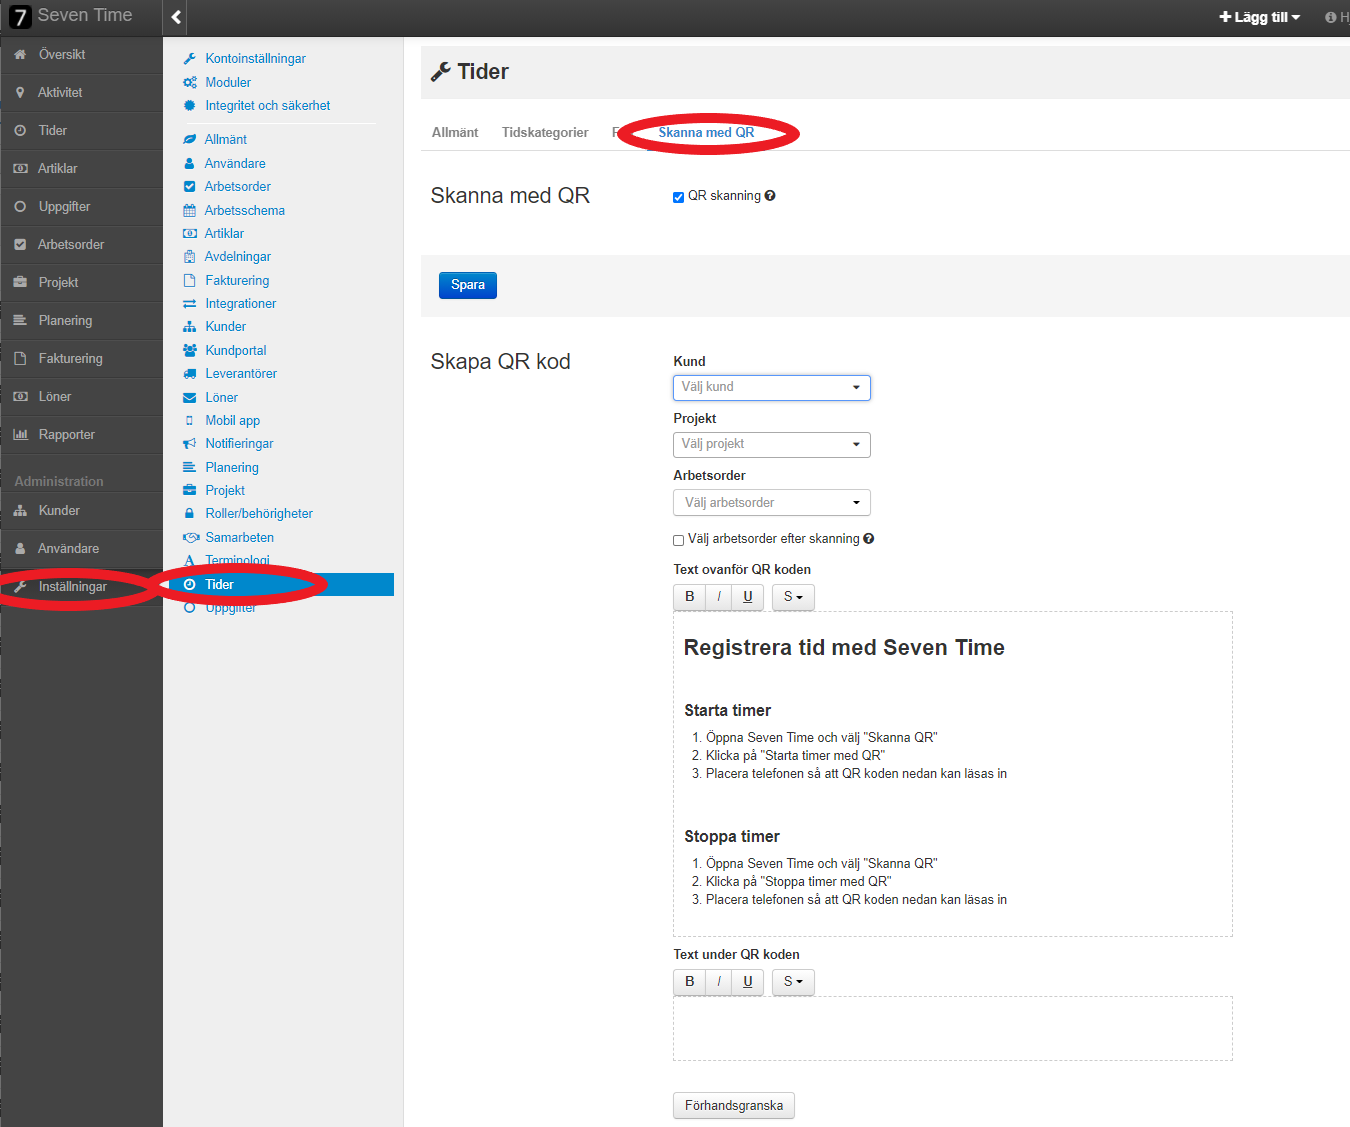Screen dimensions: 1350x1127
Task: Click the Notifieringar megaphone icon
Action: coord(190,444)
